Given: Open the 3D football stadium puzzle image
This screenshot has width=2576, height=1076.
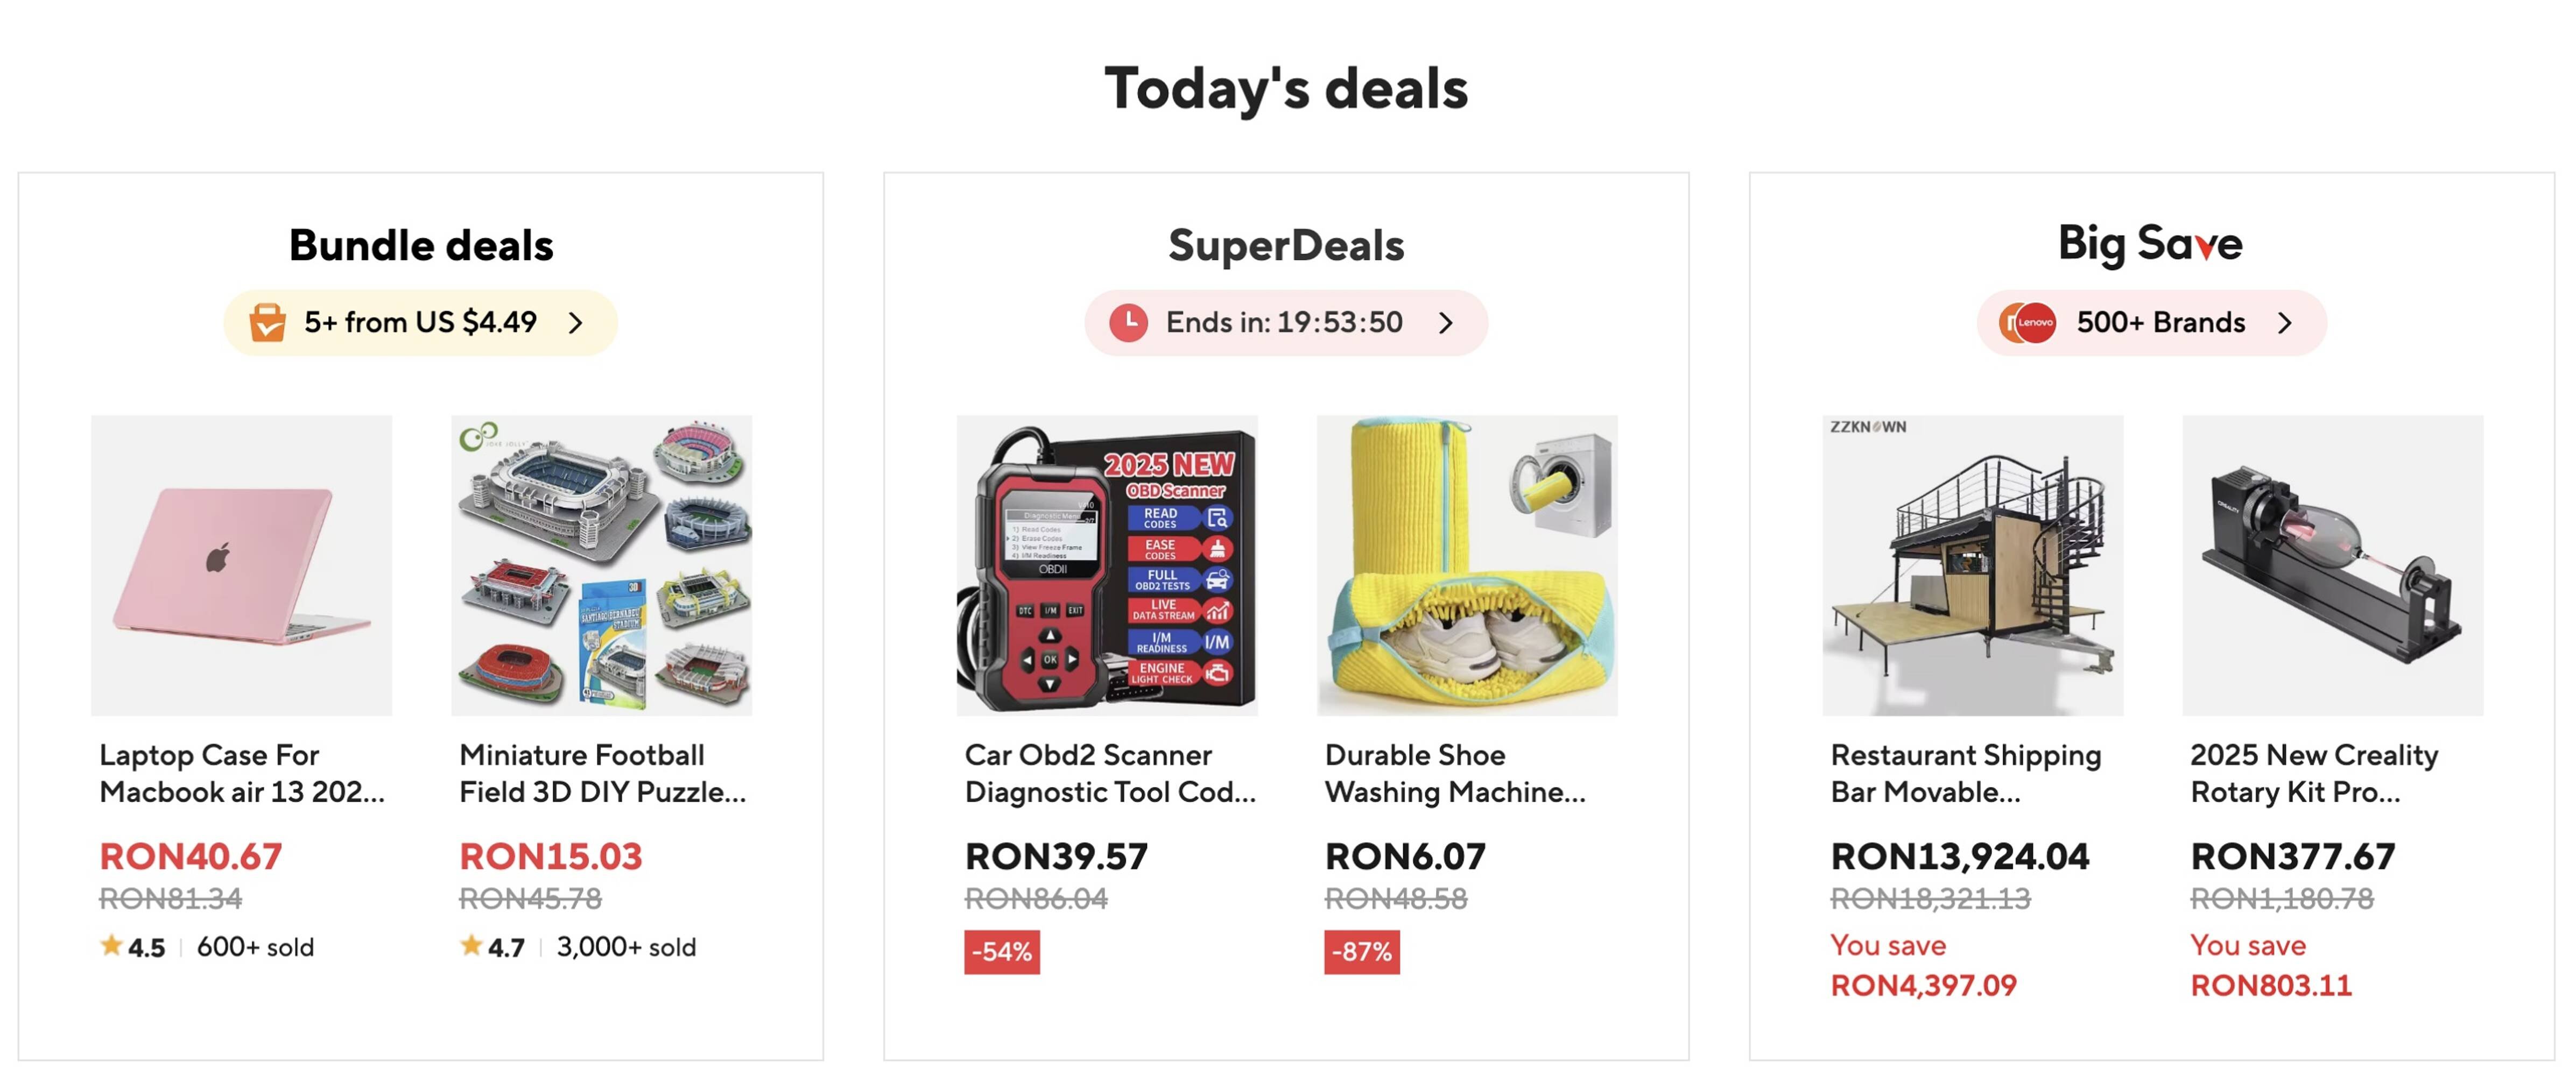Looking at the screenshot, I should (x=601, y=565).
